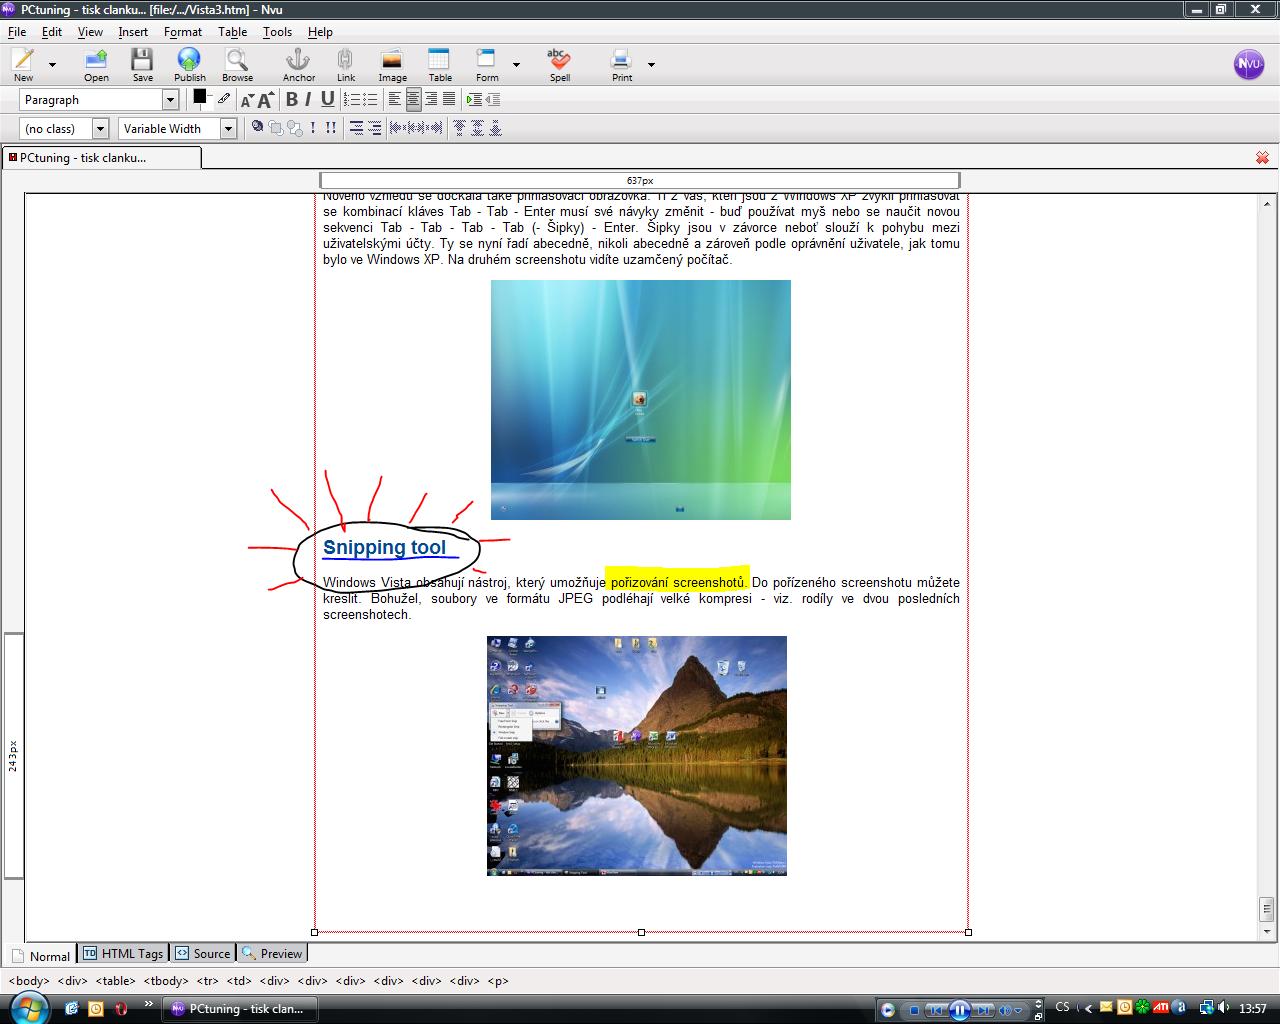Expand the arrow next to New
This screenshot has width=1280, height=1024.
click(52, 65)
